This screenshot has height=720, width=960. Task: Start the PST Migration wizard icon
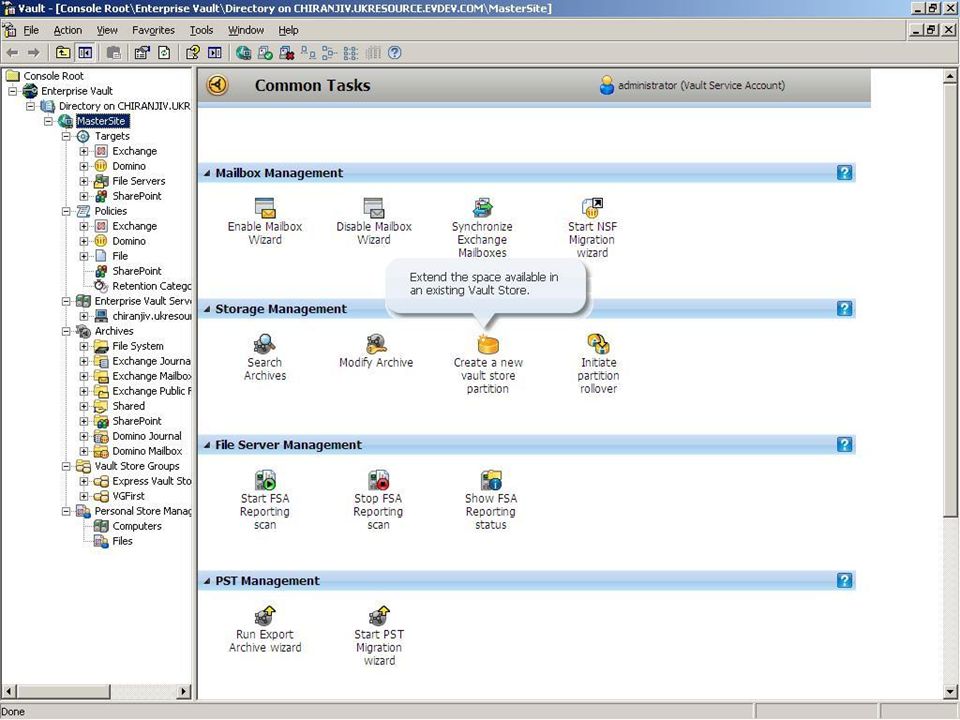(x=379, y=616)
